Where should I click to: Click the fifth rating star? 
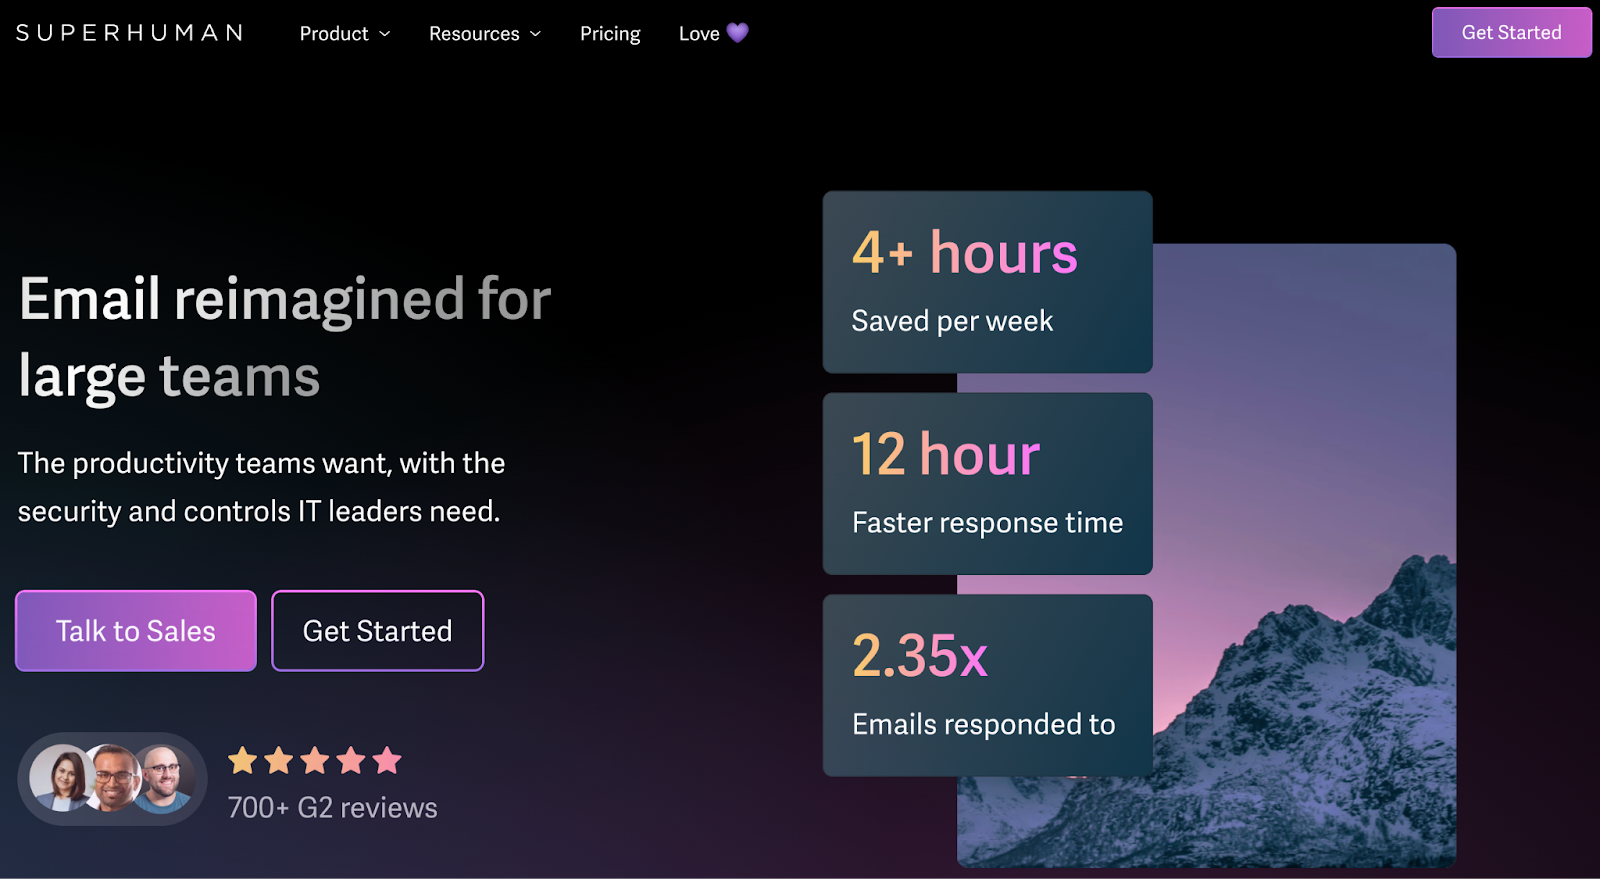(387, 761)
